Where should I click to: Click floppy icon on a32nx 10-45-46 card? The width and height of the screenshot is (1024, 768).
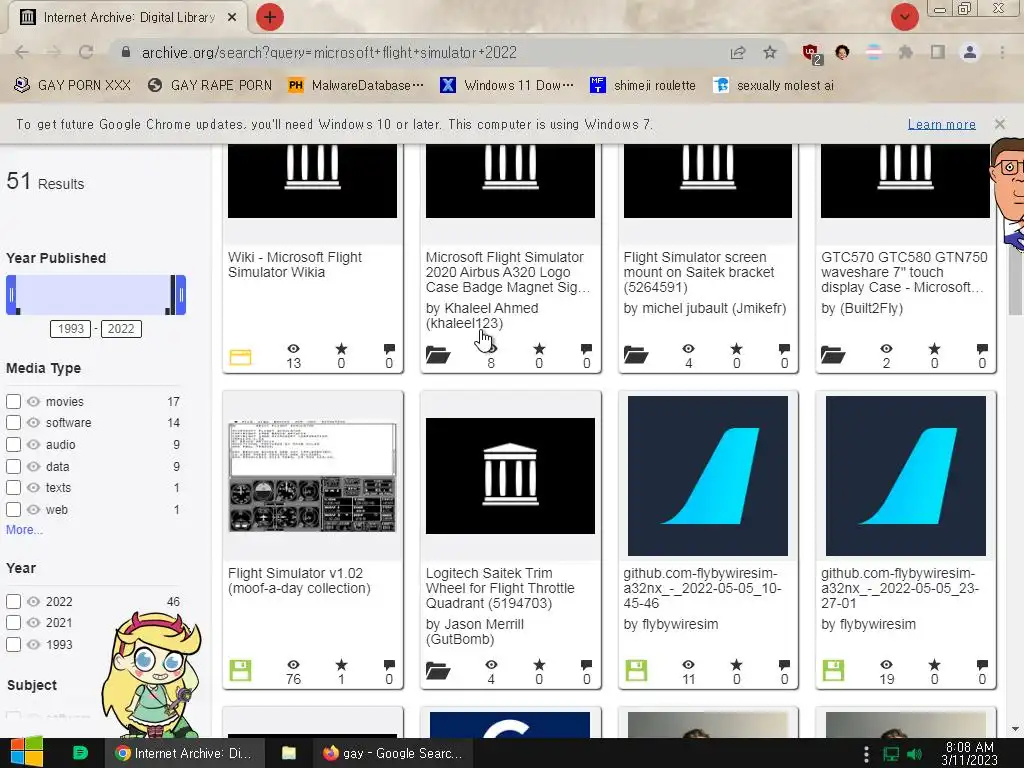click(636, 671)
